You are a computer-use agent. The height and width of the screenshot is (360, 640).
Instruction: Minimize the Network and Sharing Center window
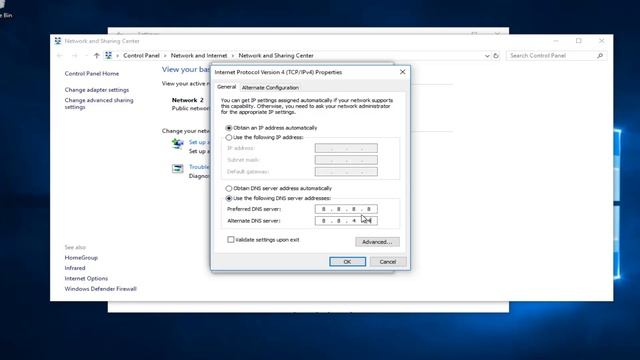[x=556, y=41]
